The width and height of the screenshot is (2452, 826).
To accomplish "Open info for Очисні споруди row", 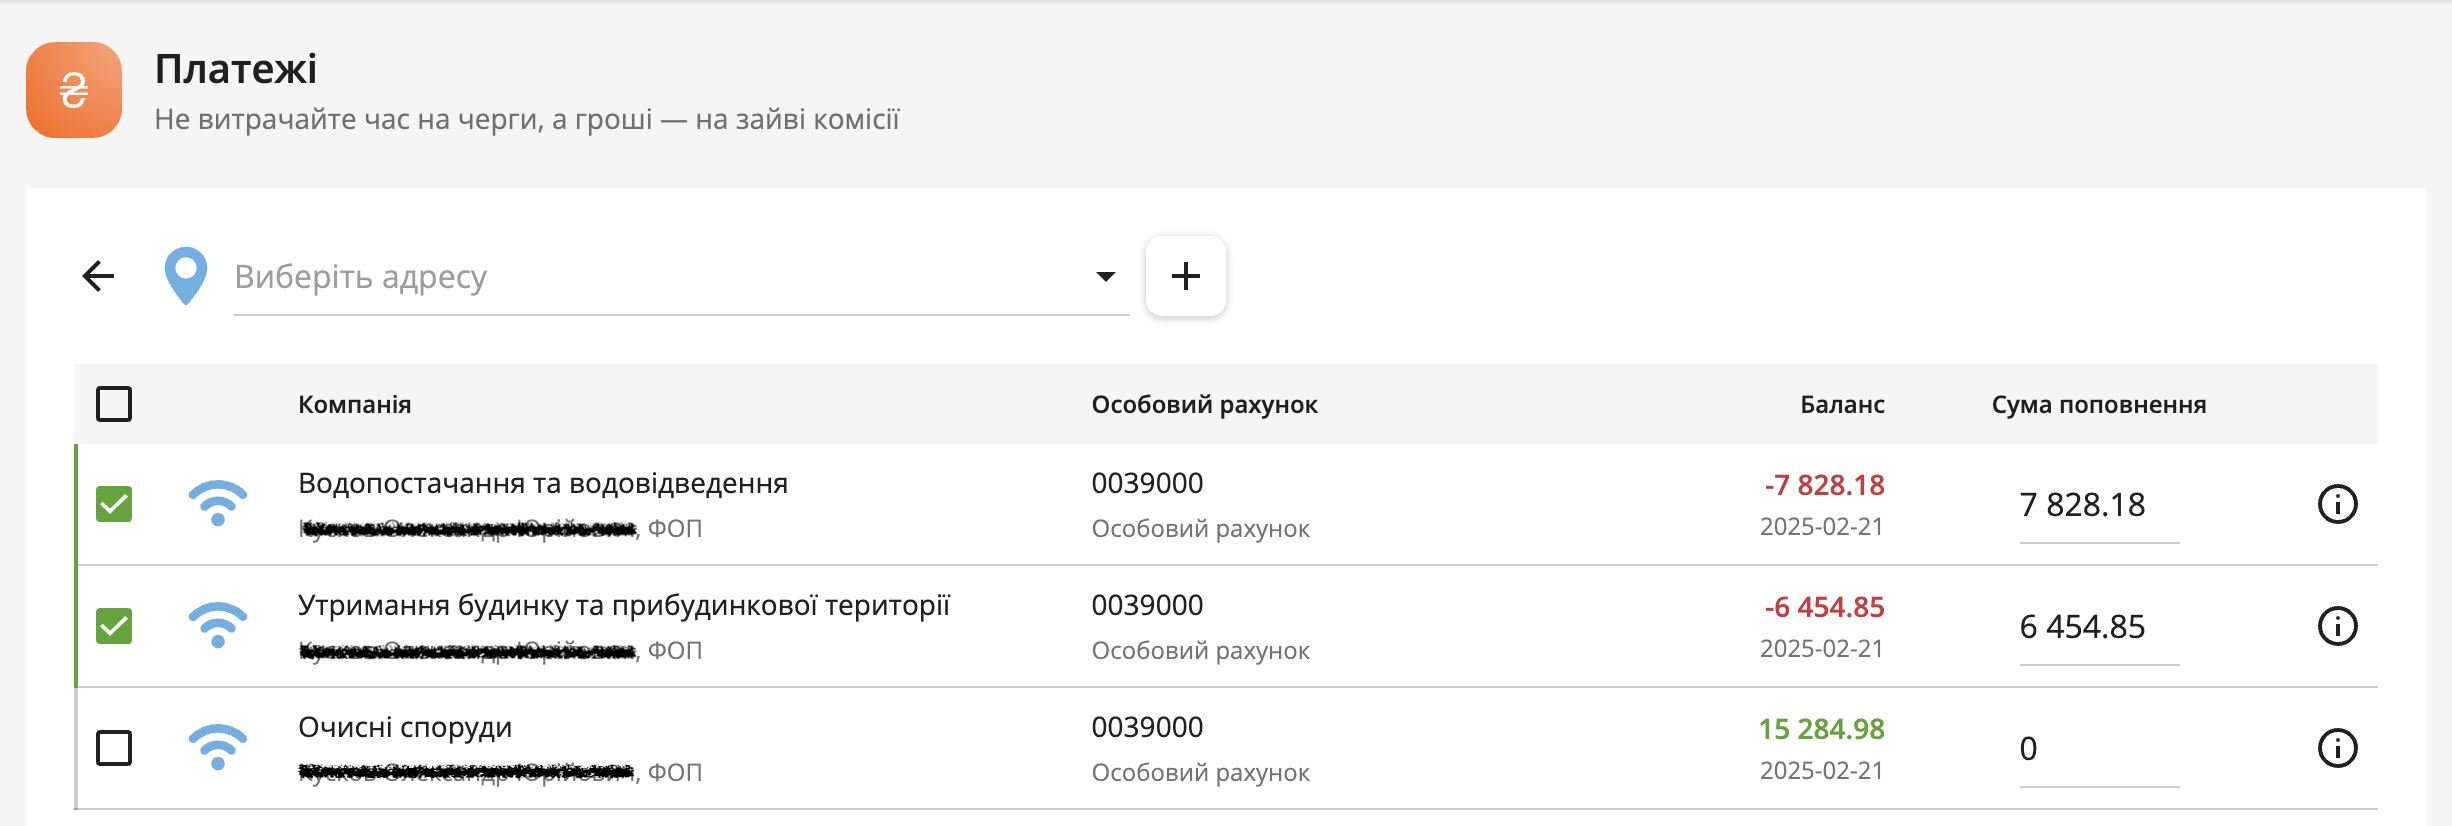I will pyautogui.click(x=2338, y=748).
